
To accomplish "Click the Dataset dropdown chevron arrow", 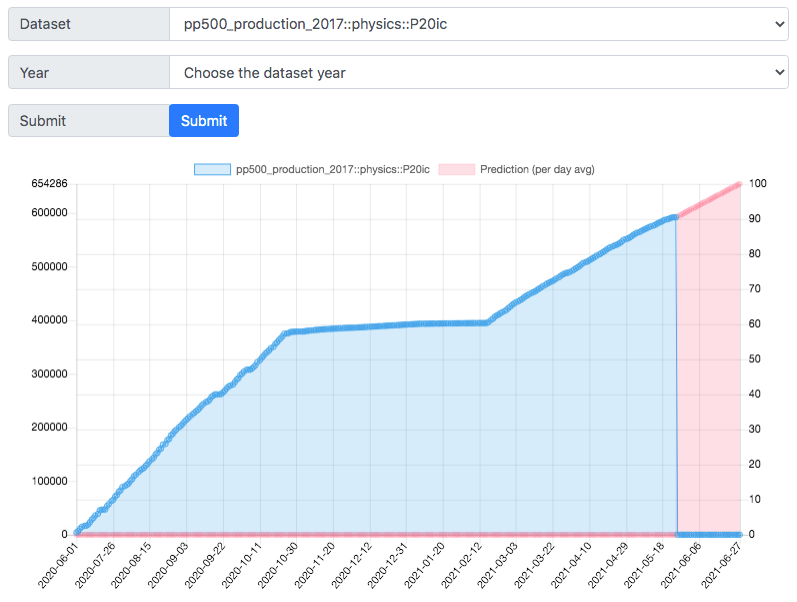I will [779, 24].
